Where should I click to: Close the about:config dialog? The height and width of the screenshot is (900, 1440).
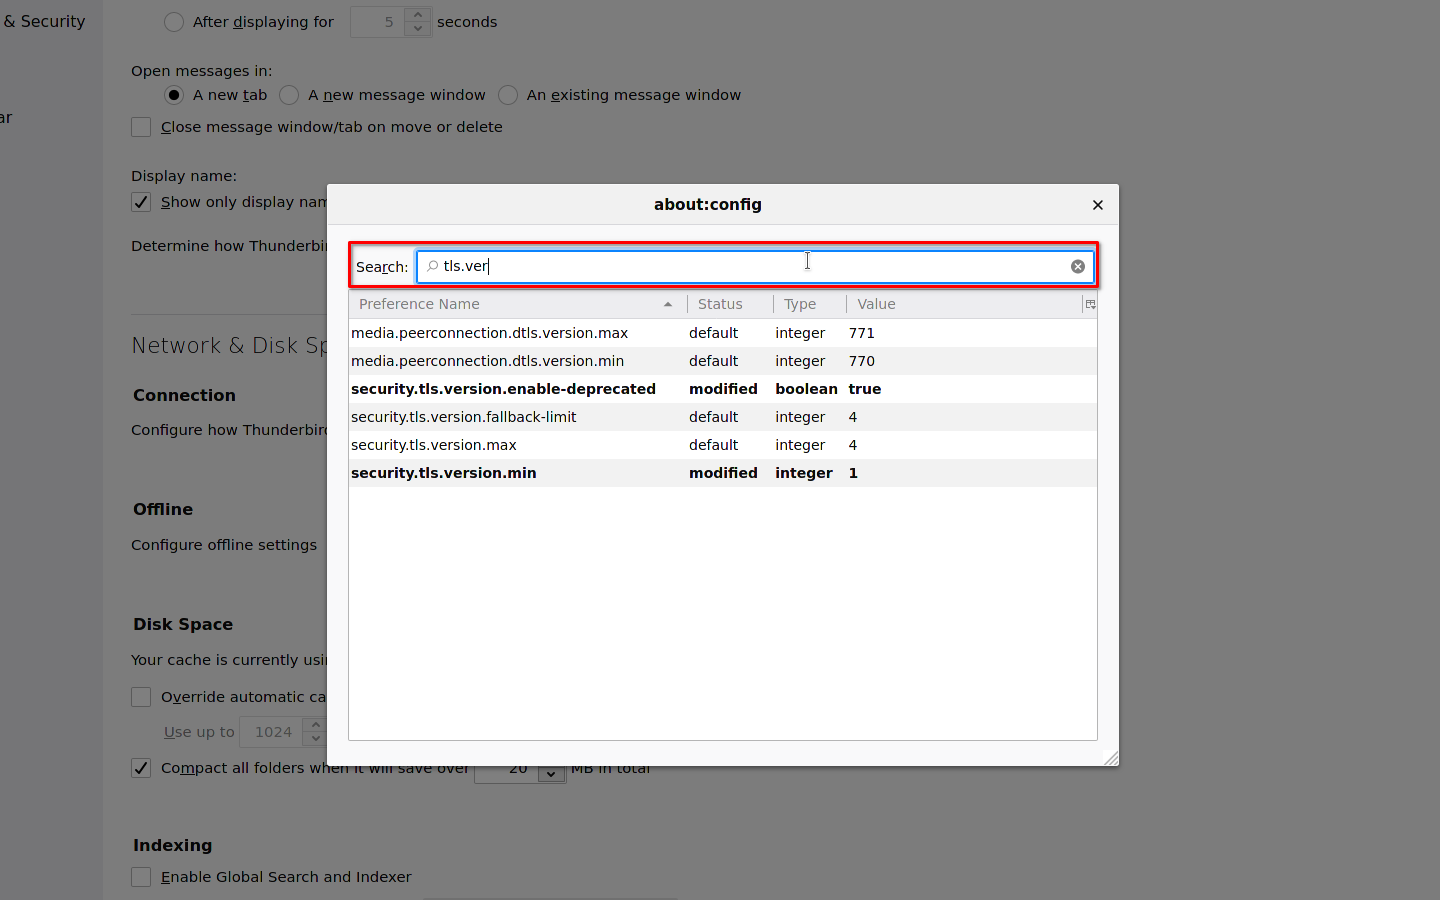pos(1097,205)
